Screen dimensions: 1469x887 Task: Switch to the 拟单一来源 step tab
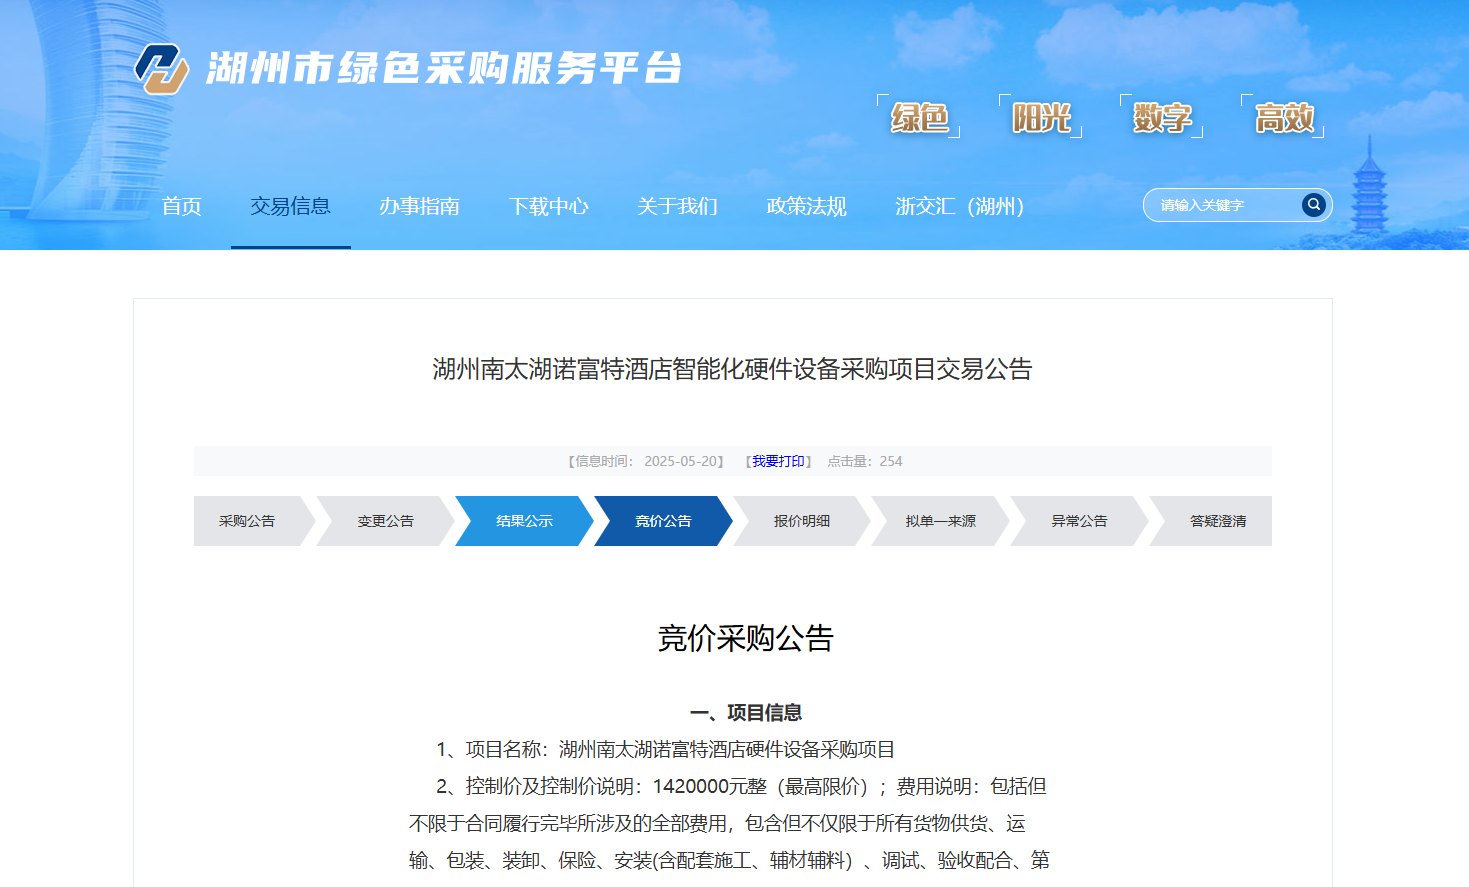[941, 521]
